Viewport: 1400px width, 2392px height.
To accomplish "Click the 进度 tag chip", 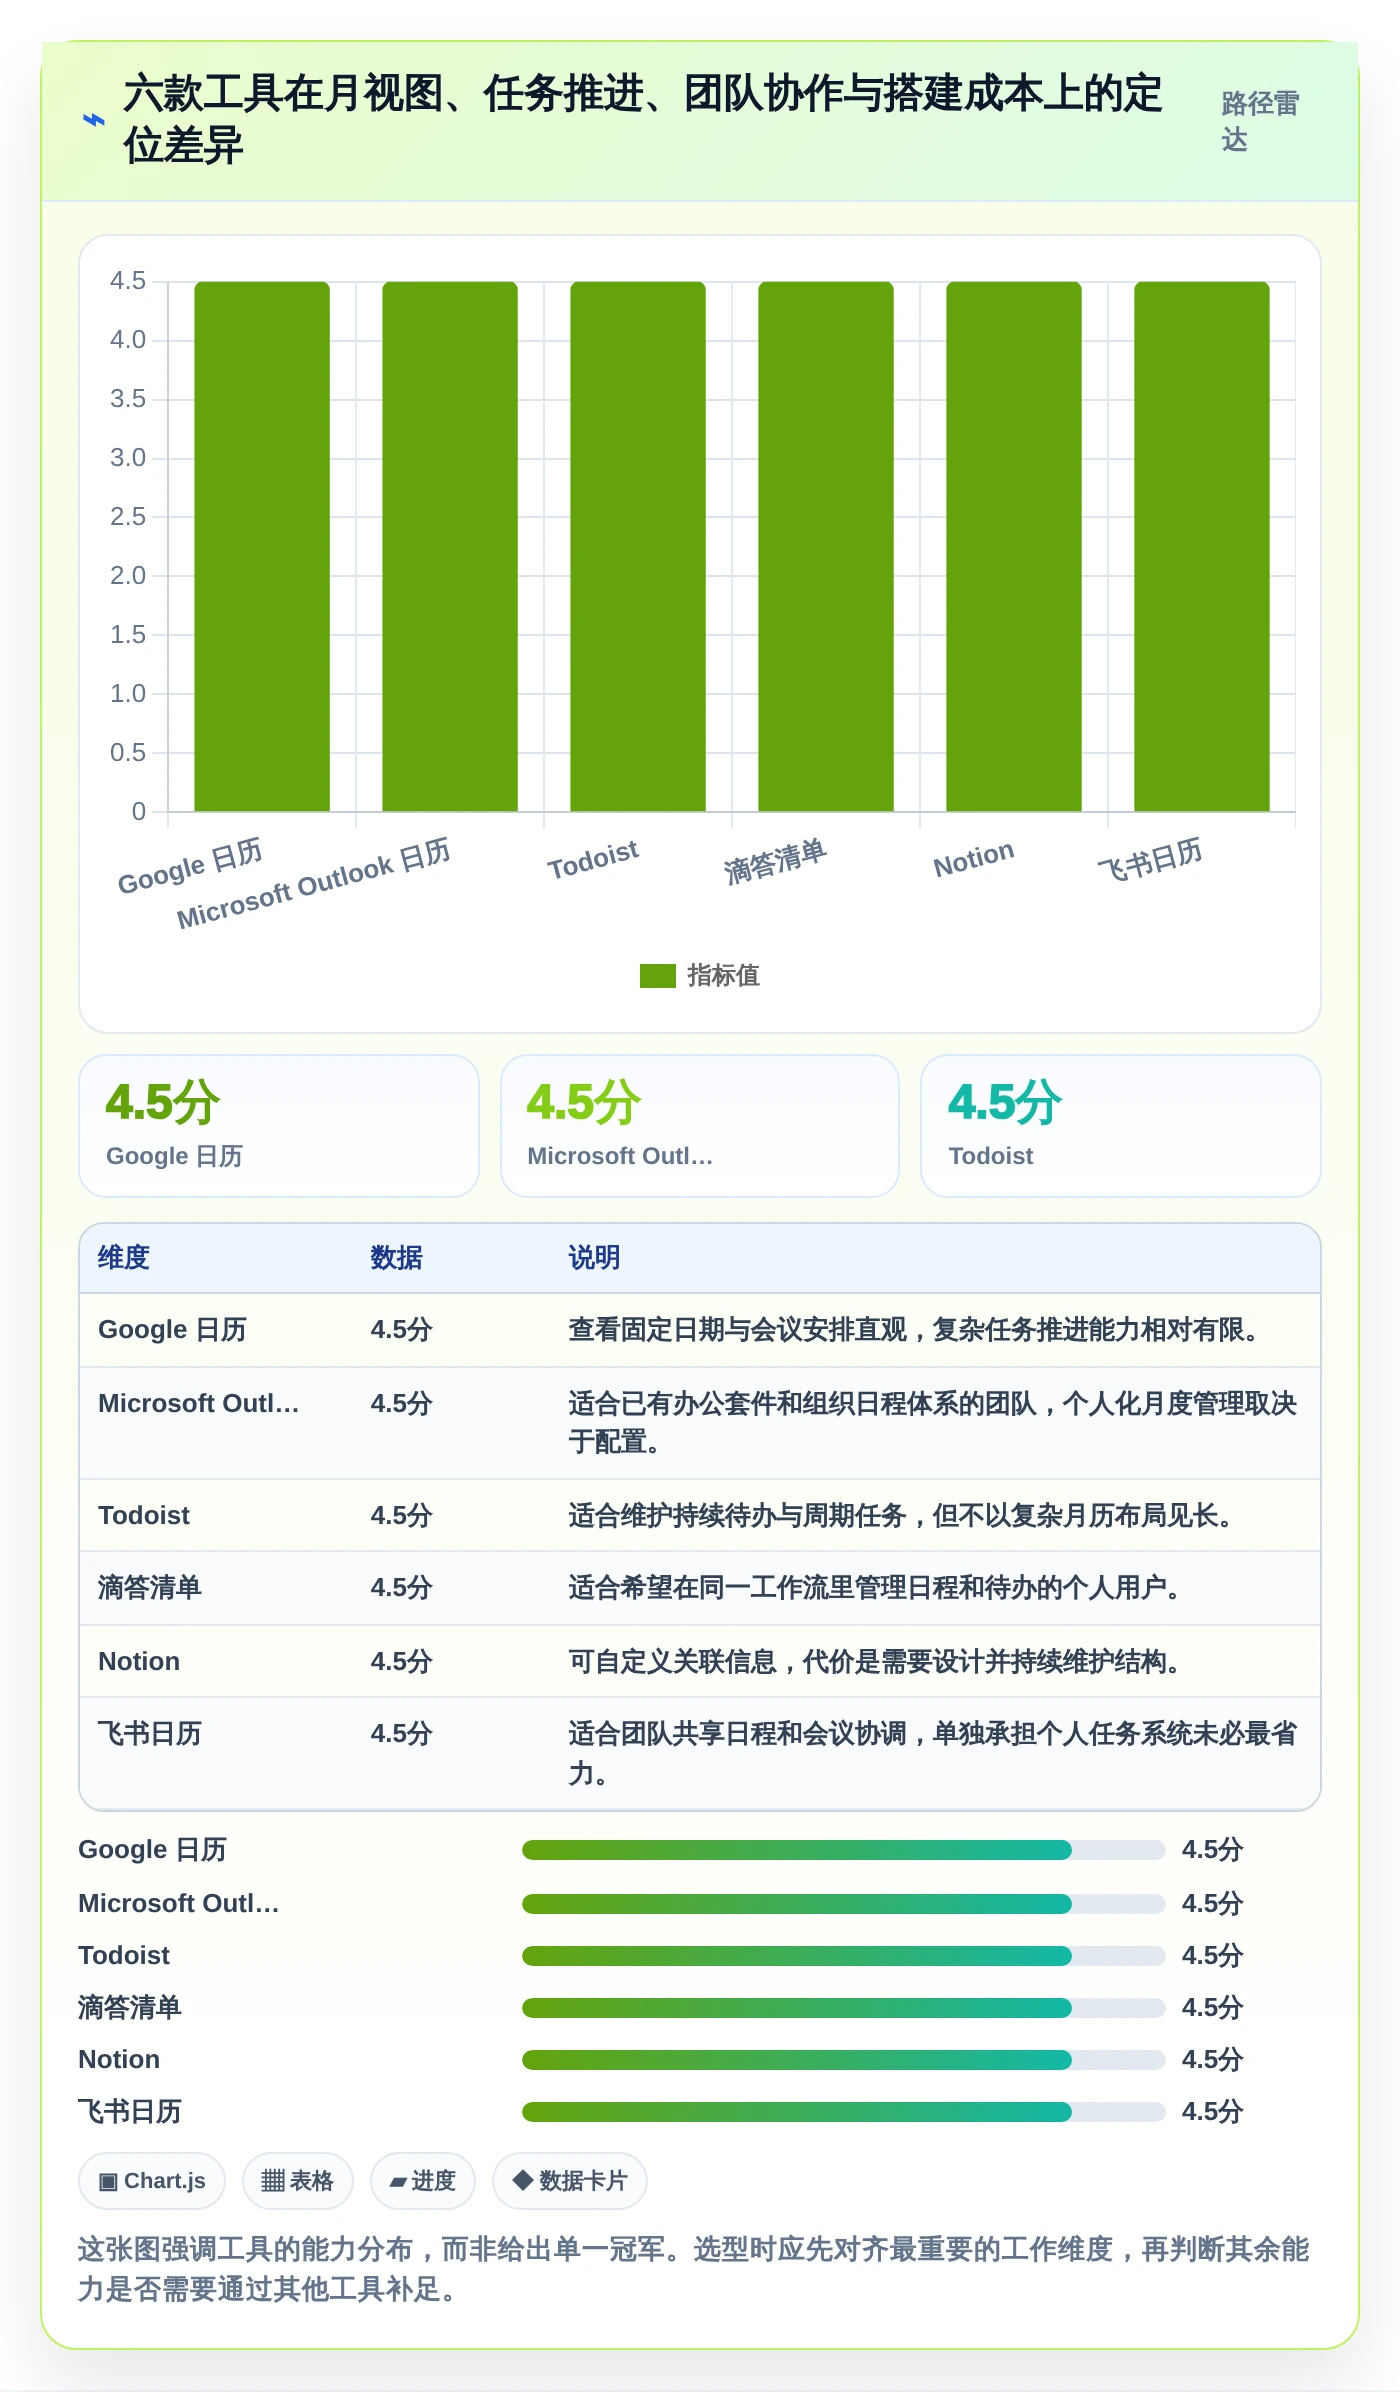I will pyautogui.click(x=422, y=2181).
